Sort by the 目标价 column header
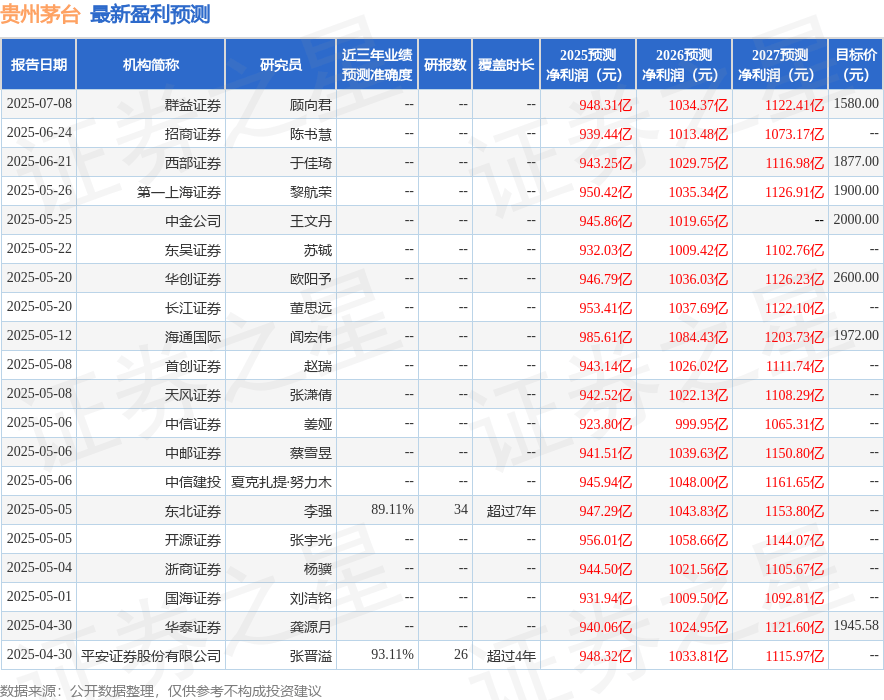 (x=856, y=63)
